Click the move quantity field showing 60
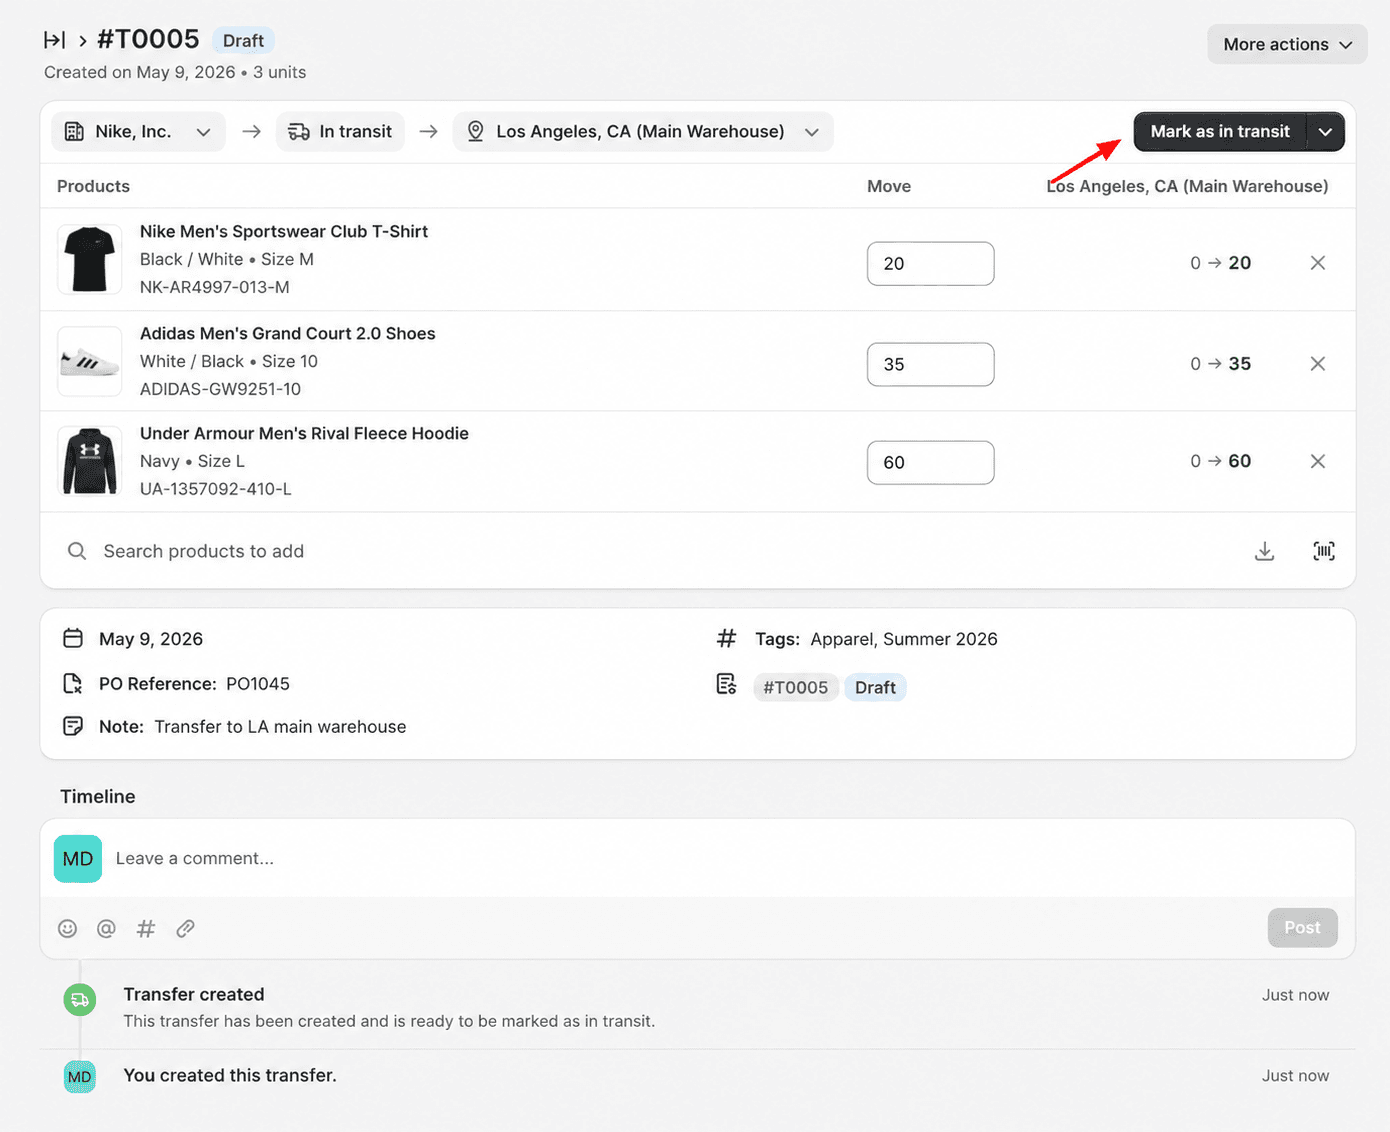 coord(930,462)
